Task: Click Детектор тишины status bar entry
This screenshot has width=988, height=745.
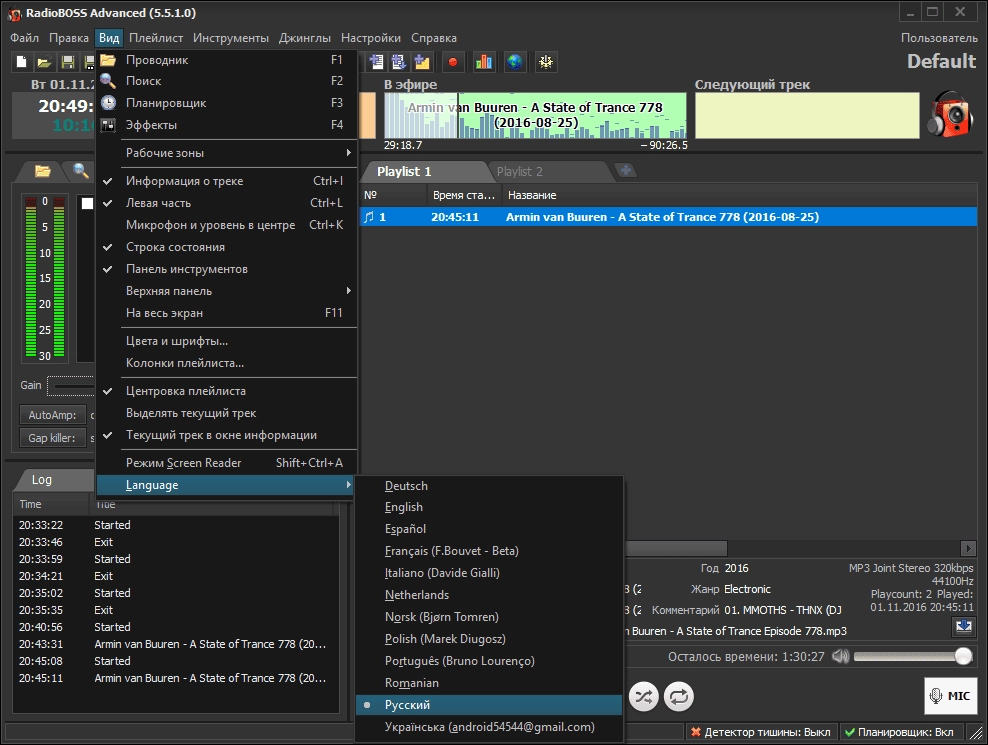Action: 761,732
